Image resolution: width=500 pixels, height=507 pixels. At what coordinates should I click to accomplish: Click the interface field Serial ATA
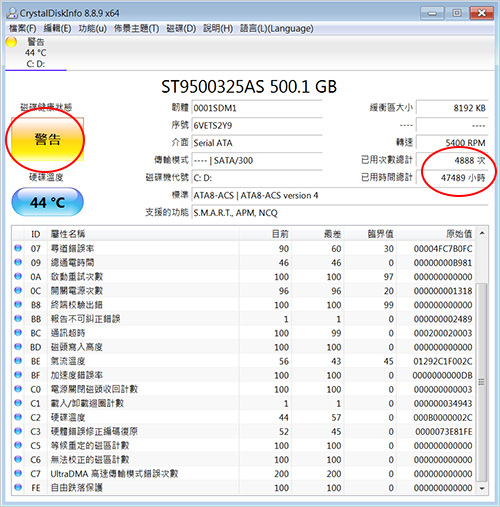257,143
